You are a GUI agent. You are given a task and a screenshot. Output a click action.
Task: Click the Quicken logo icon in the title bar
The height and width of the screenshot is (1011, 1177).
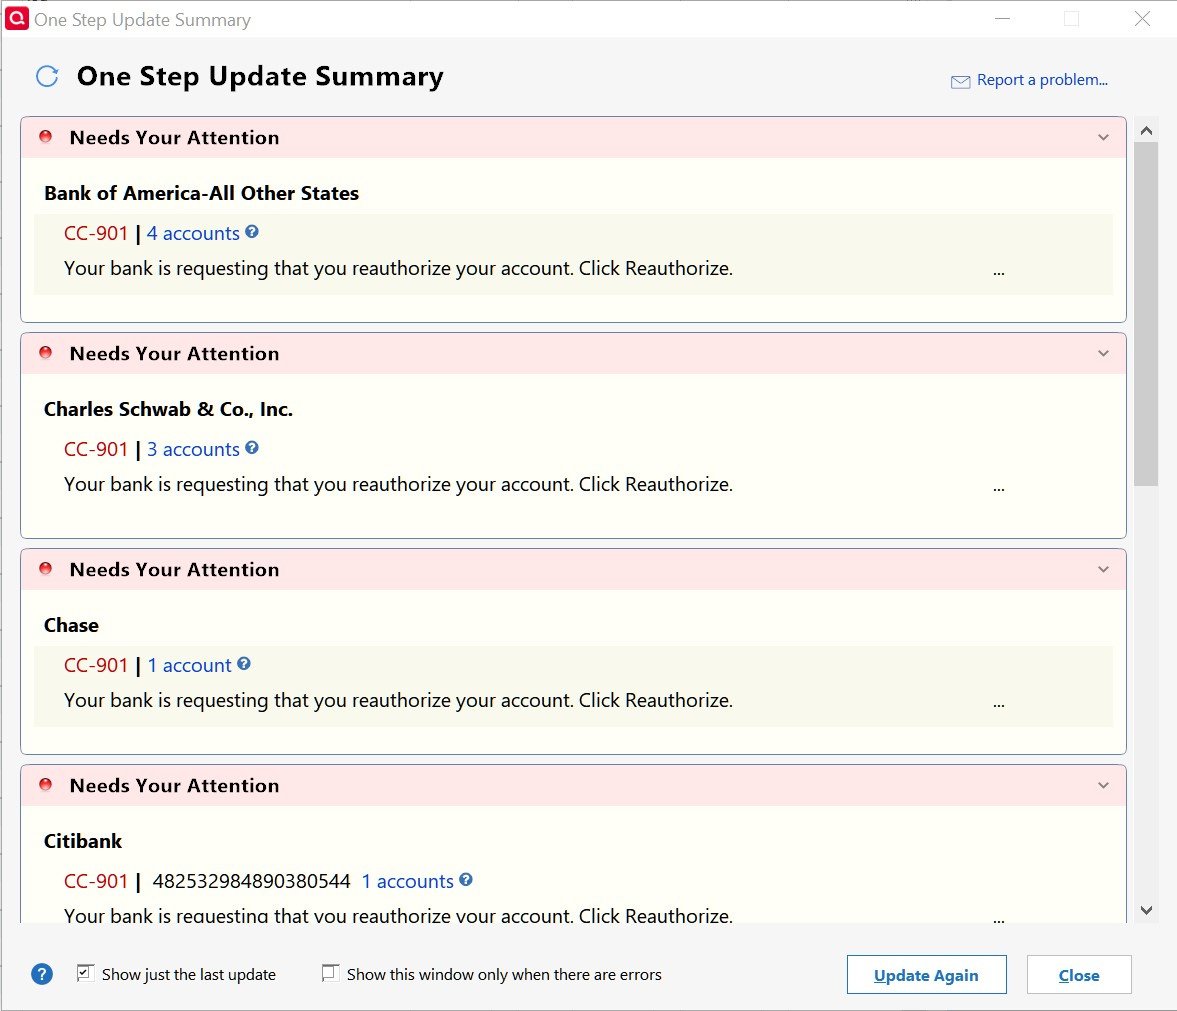(x=17, y=19)
